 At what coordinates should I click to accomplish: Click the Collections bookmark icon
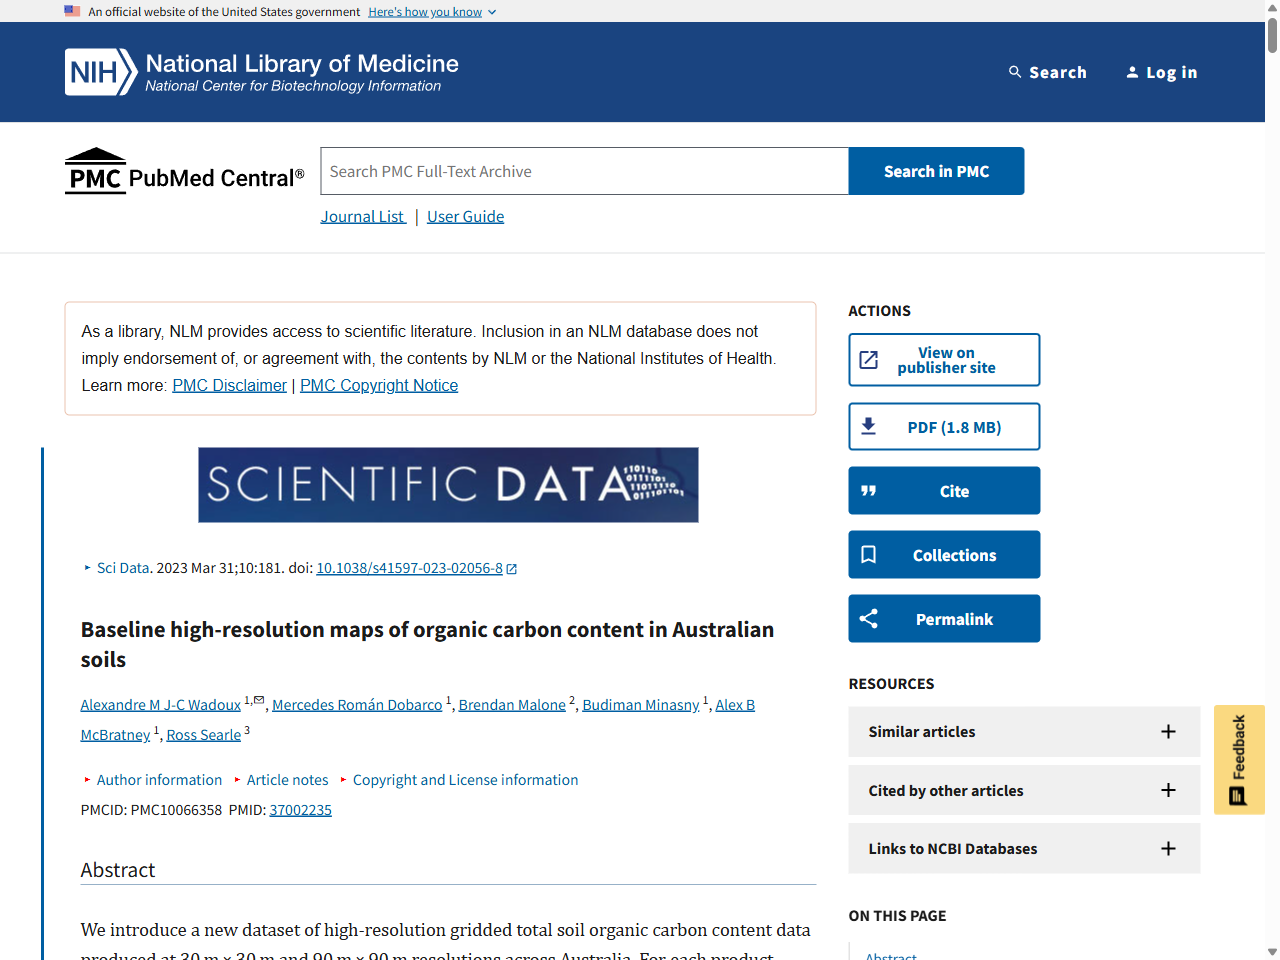[869, 554]
